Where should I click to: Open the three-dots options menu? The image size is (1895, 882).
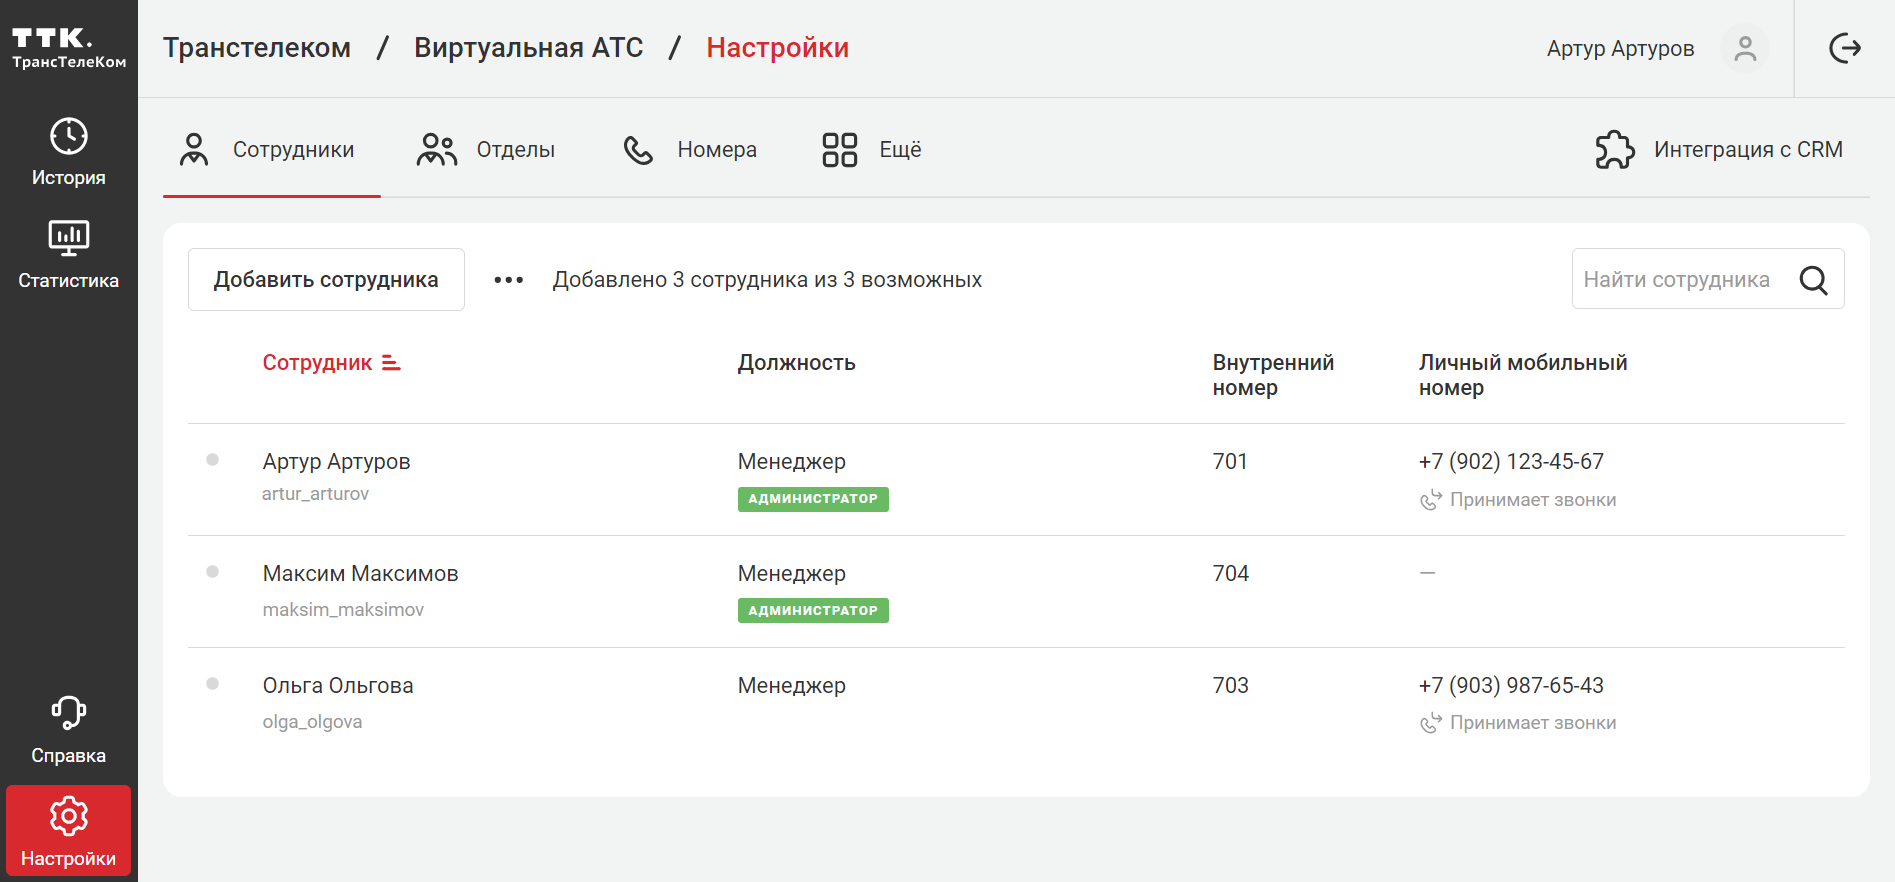[508, 280]
